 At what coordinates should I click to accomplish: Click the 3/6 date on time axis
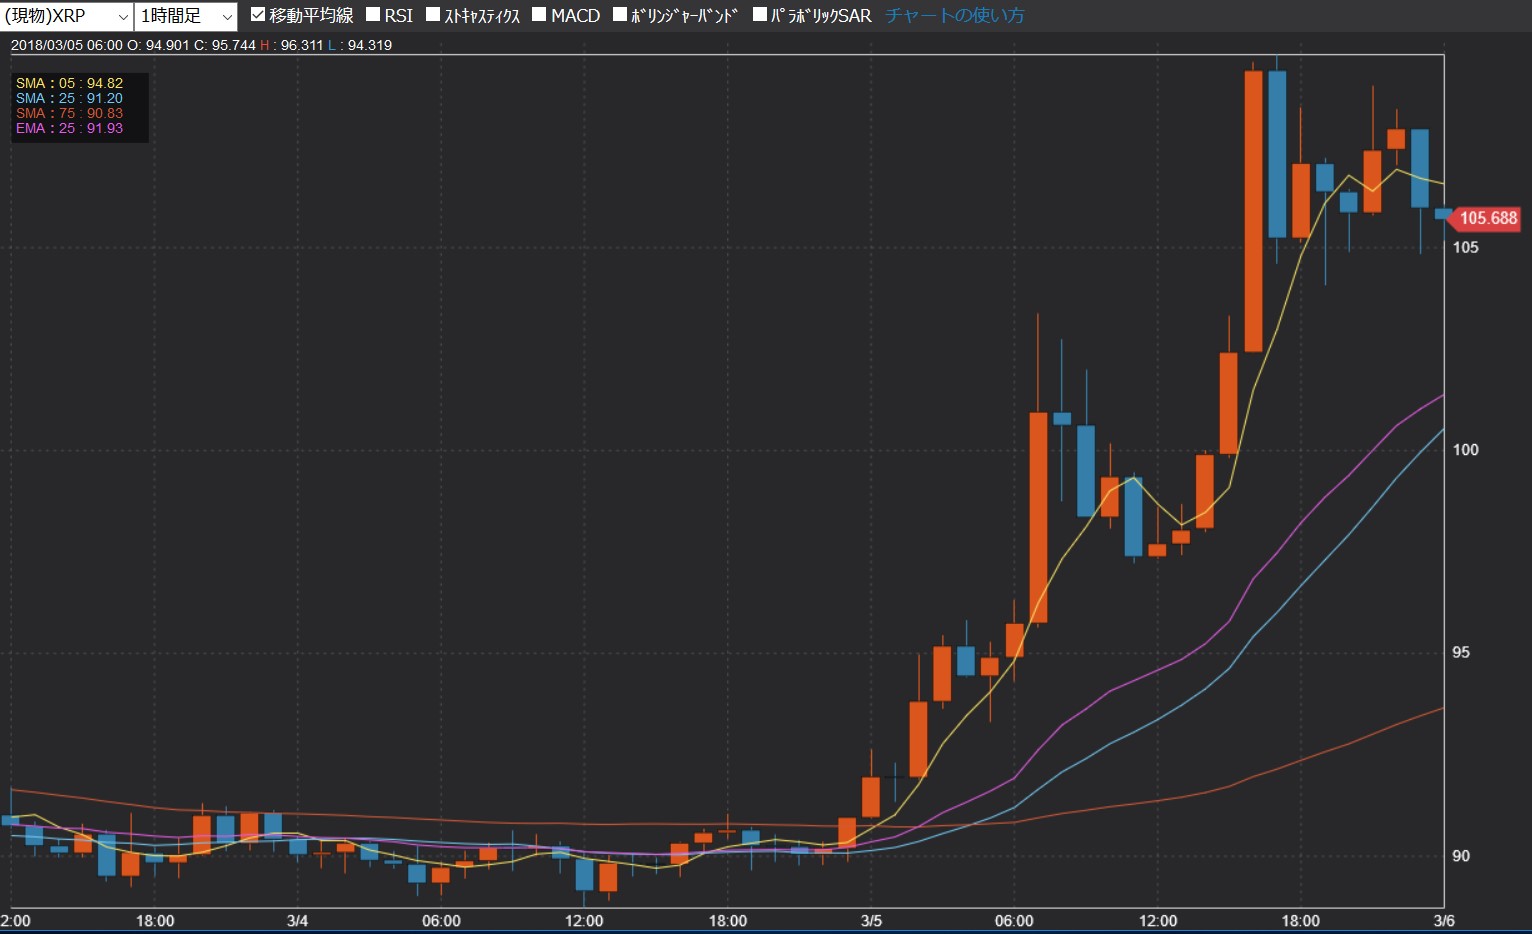1443,921
